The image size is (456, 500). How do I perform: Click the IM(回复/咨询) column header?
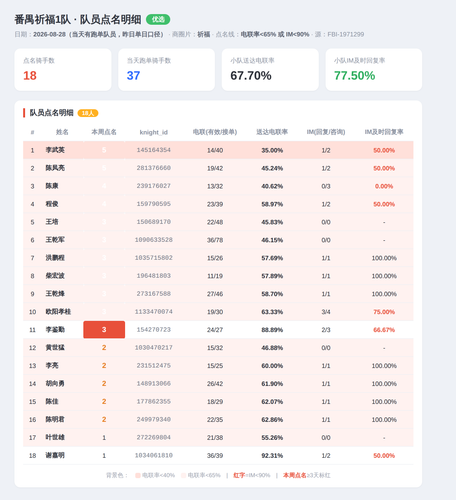click(326, 132)
